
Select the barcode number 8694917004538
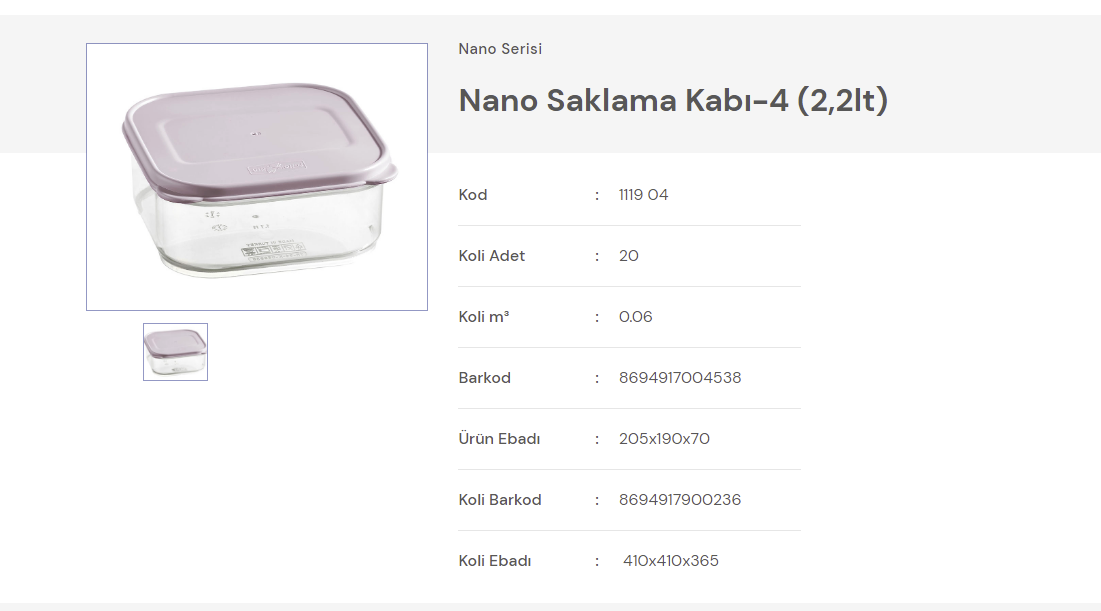[x=680, y=378]
